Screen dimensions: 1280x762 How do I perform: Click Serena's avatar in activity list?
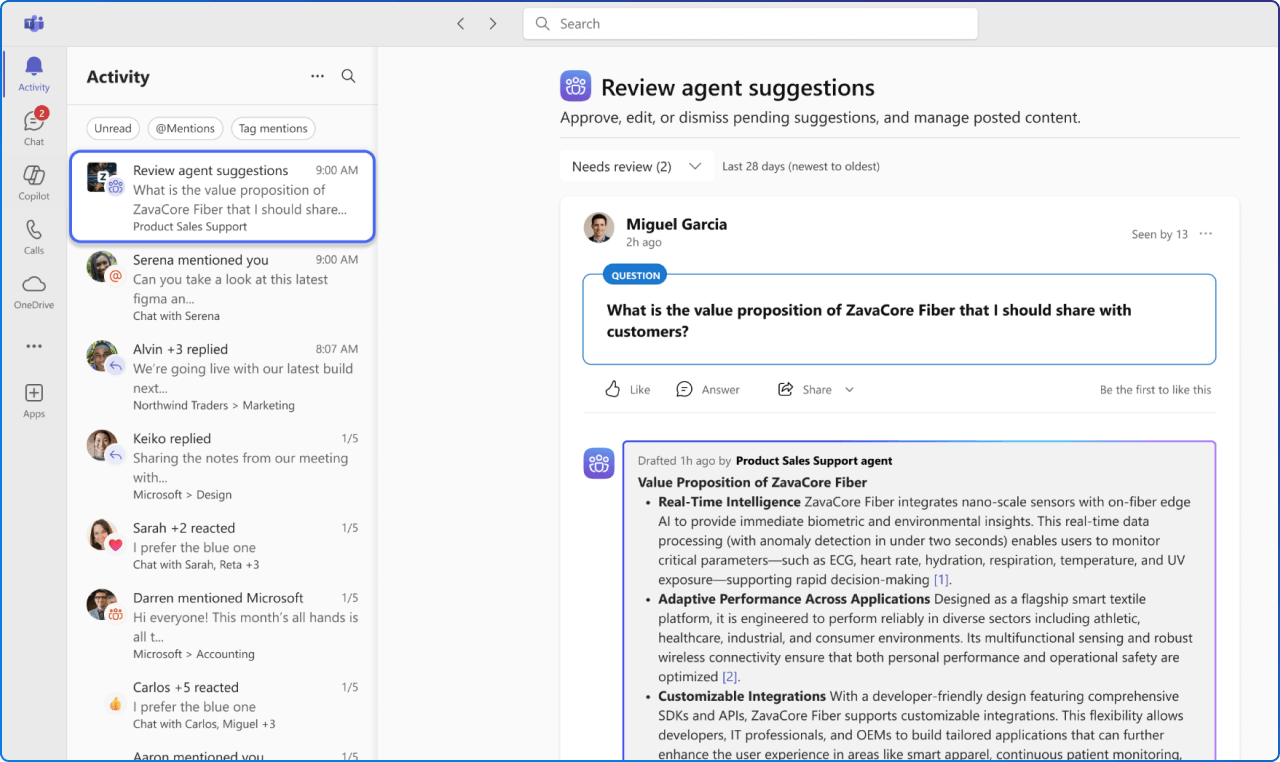pos(101,265)
